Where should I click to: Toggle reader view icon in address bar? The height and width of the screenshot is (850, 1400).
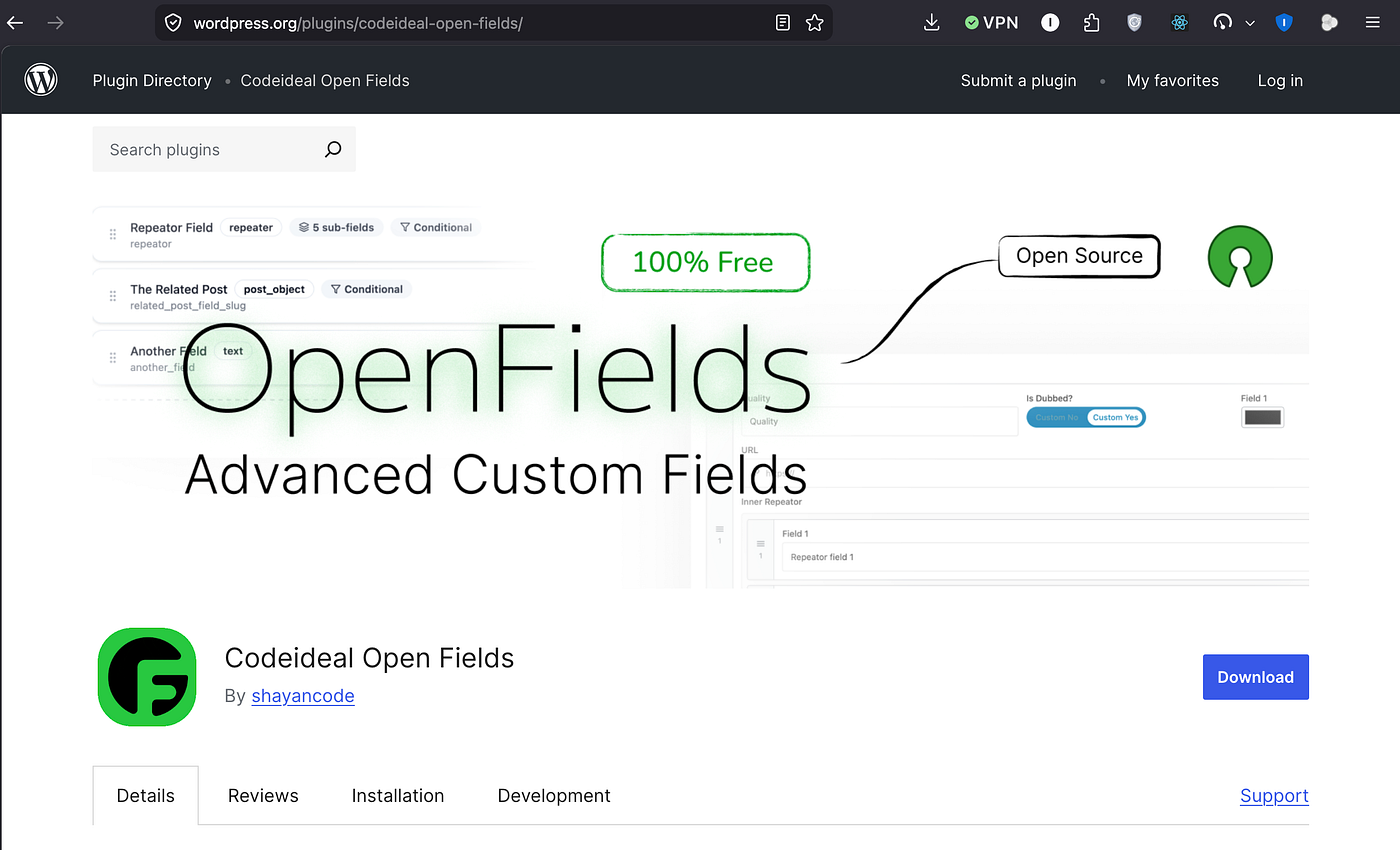(x=783, y=22)
